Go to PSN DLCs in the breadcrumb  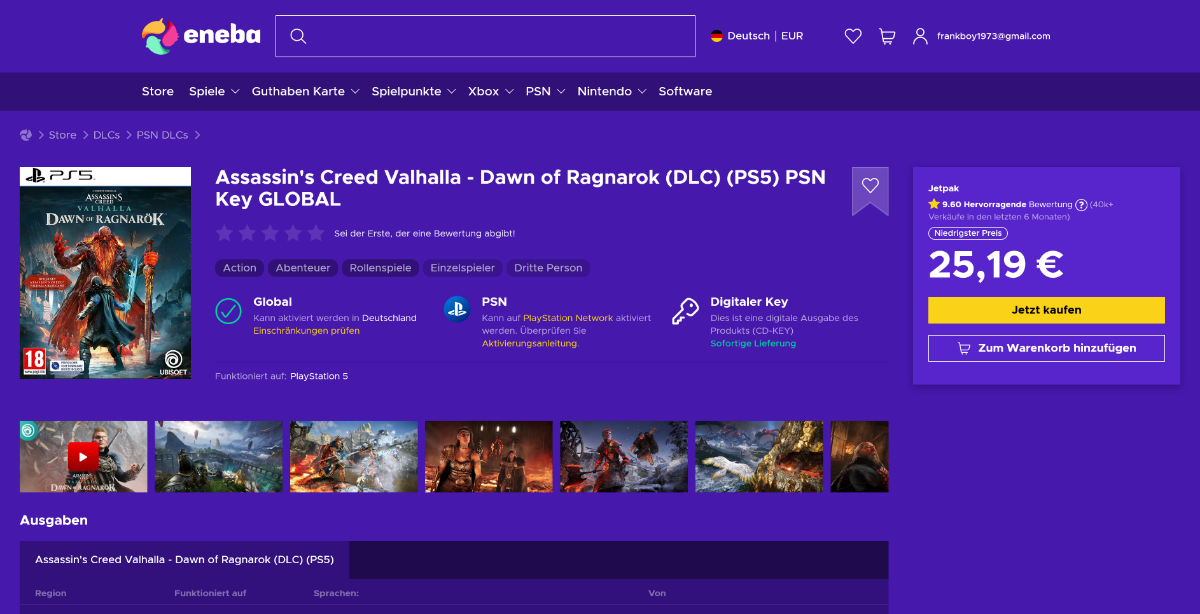162,135
